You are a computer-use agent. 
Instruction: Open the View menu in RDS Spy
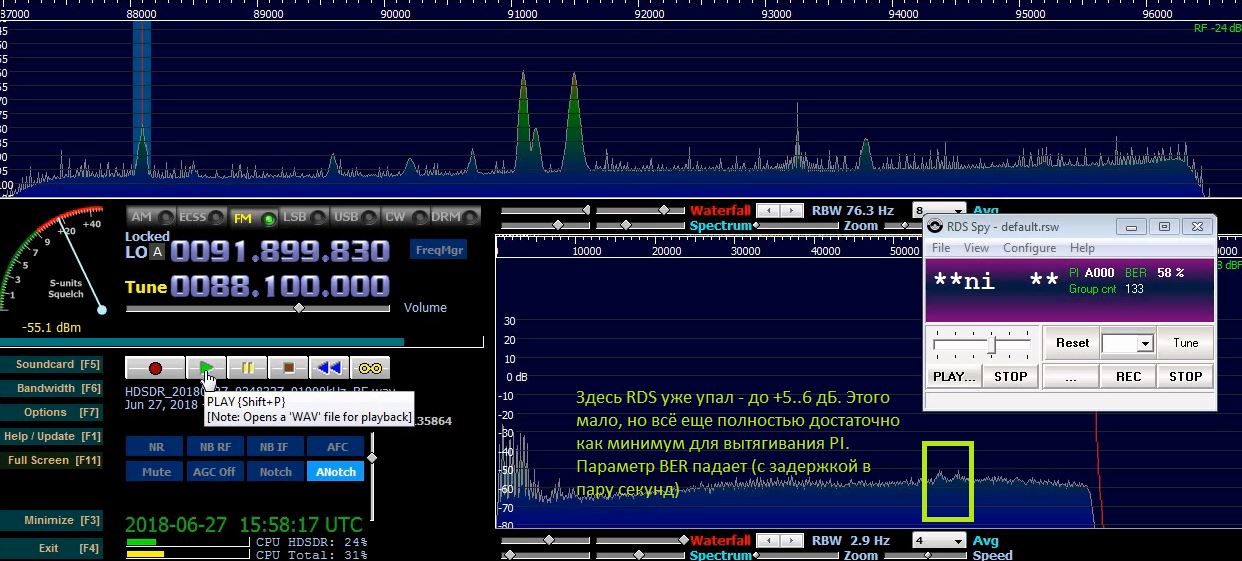976,248
